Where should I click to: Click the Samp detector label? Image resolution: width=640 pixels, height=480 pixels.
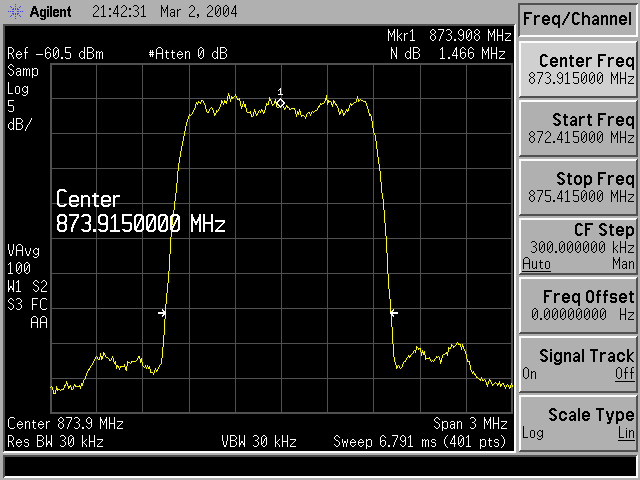23,71
